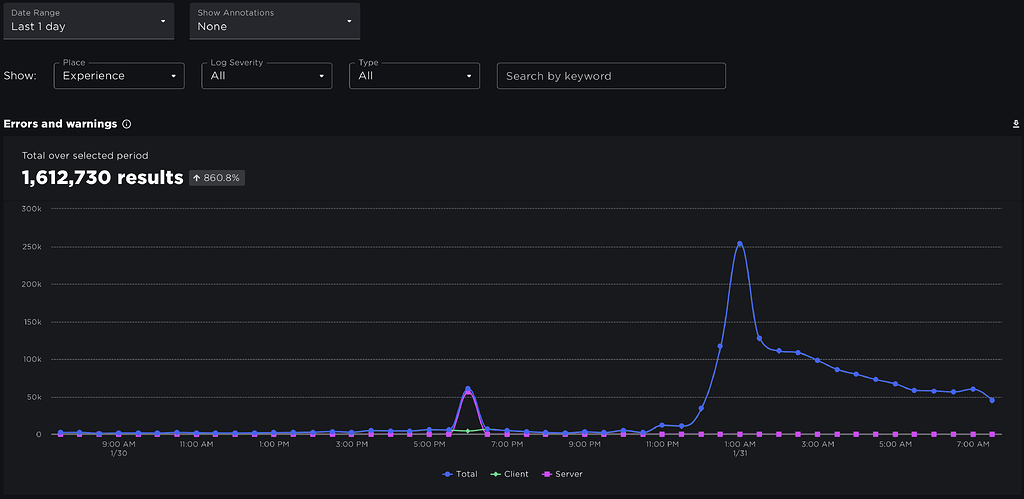Click the 5:00 AM axis label

[895, 445]
